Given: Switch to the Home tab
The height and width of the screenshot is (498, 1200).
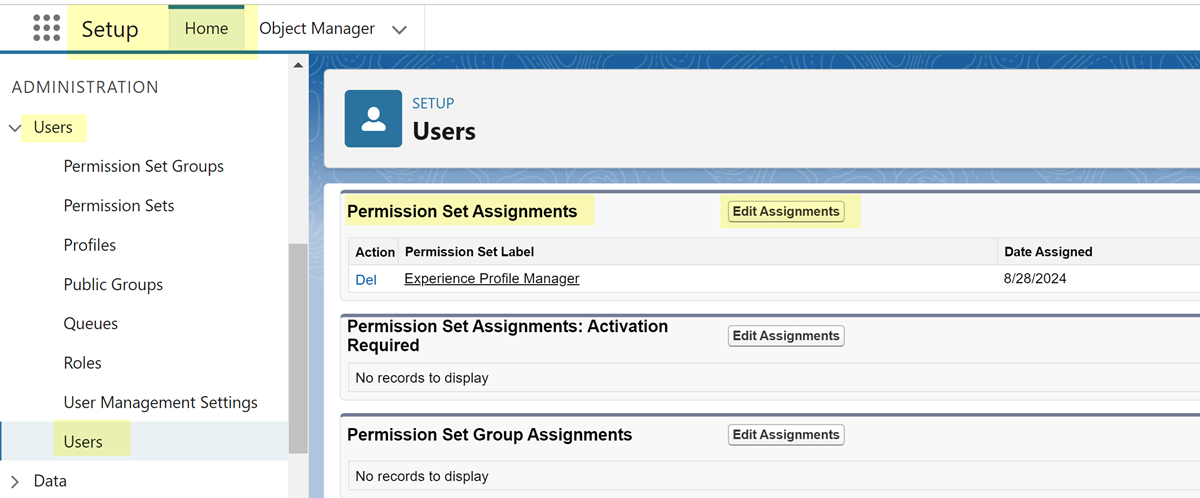Looking at the screenshot, I should [206, 28].
